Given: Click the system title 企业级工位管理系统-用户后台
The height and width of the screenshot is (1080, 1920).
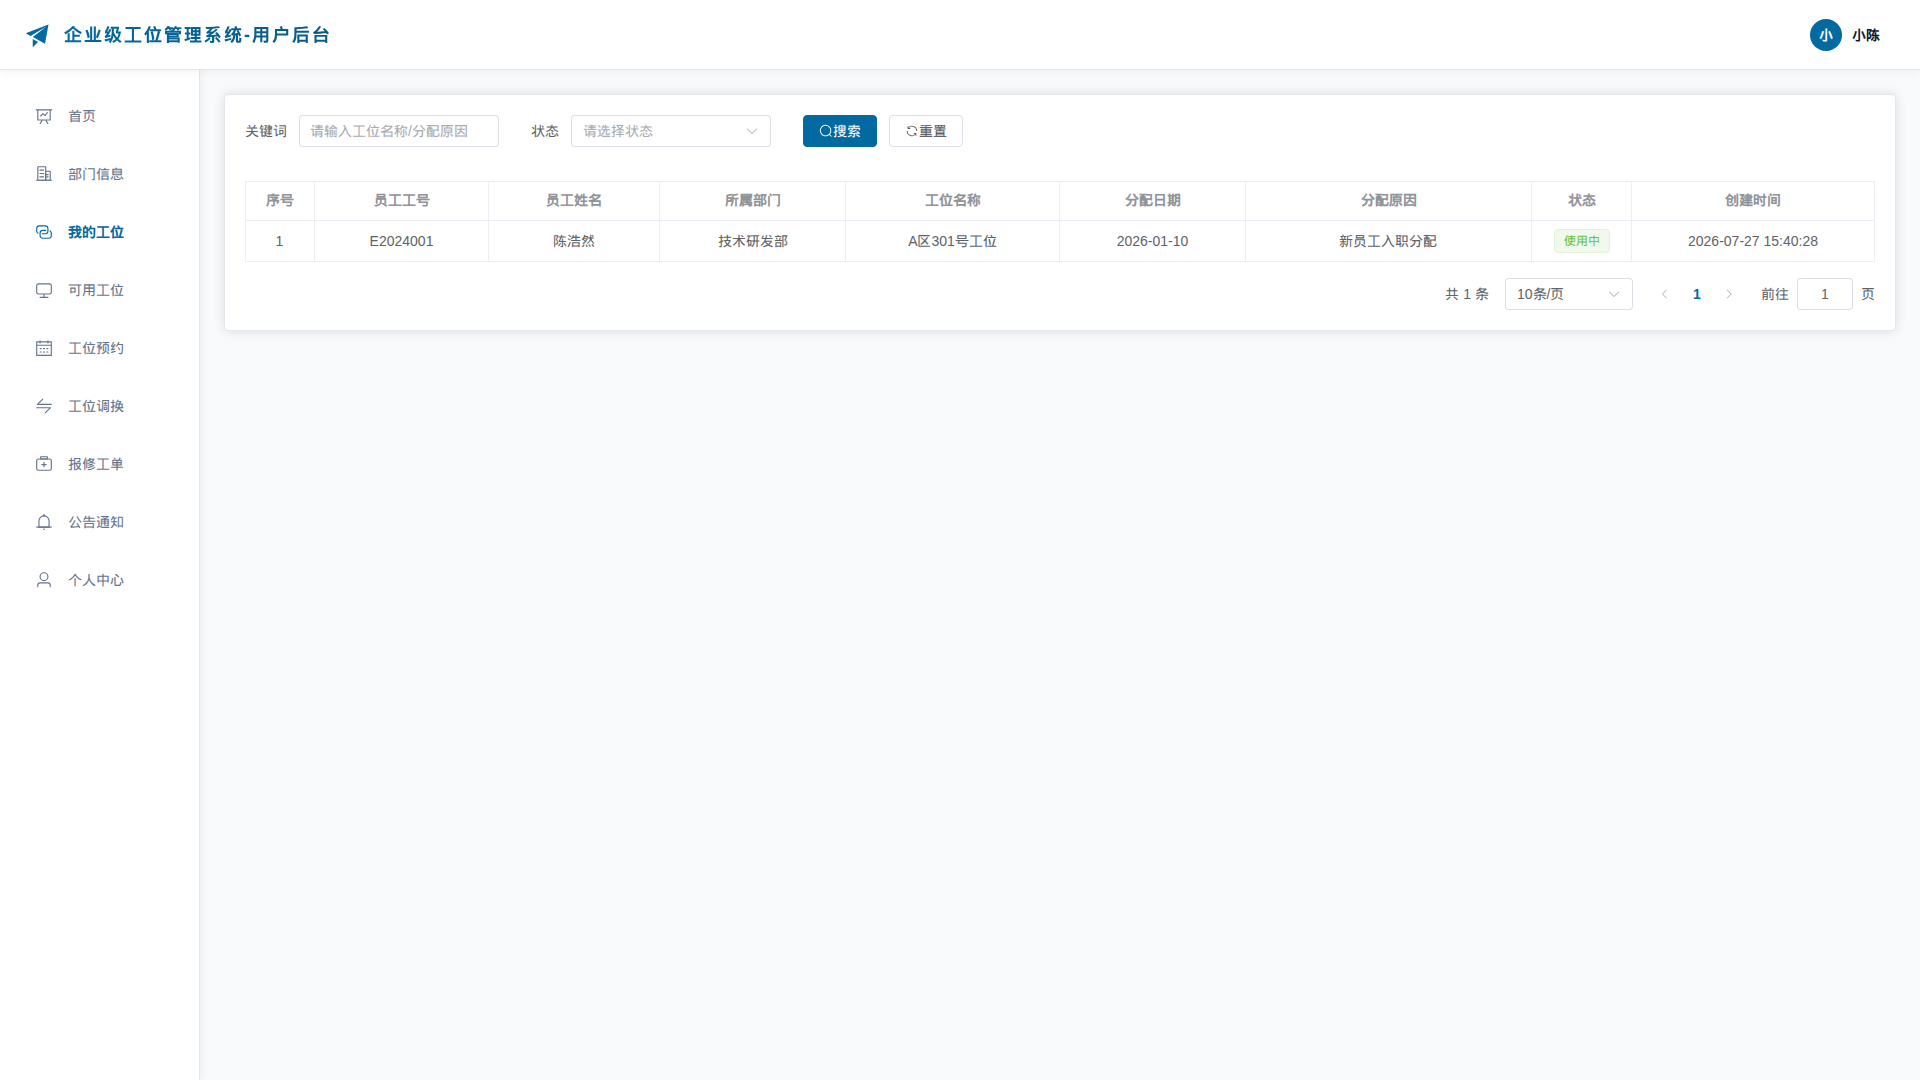Looking at the screenshot, I should 196,35.
